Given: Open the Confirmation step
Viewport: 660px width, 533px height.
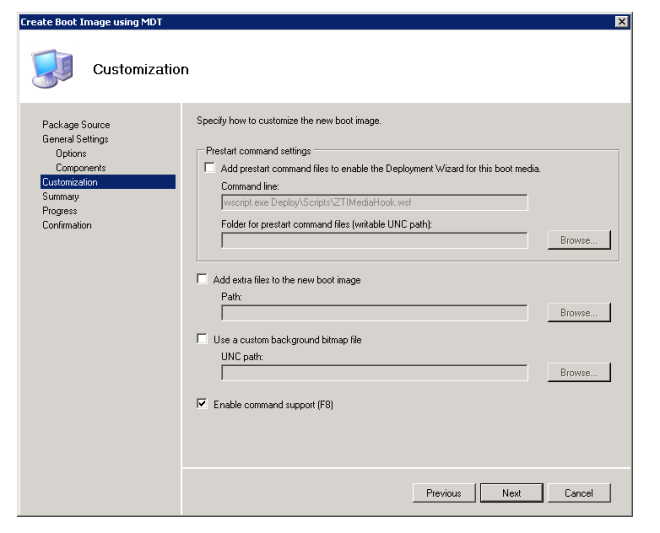Looking at the screenshot, I should pos(66,225).
